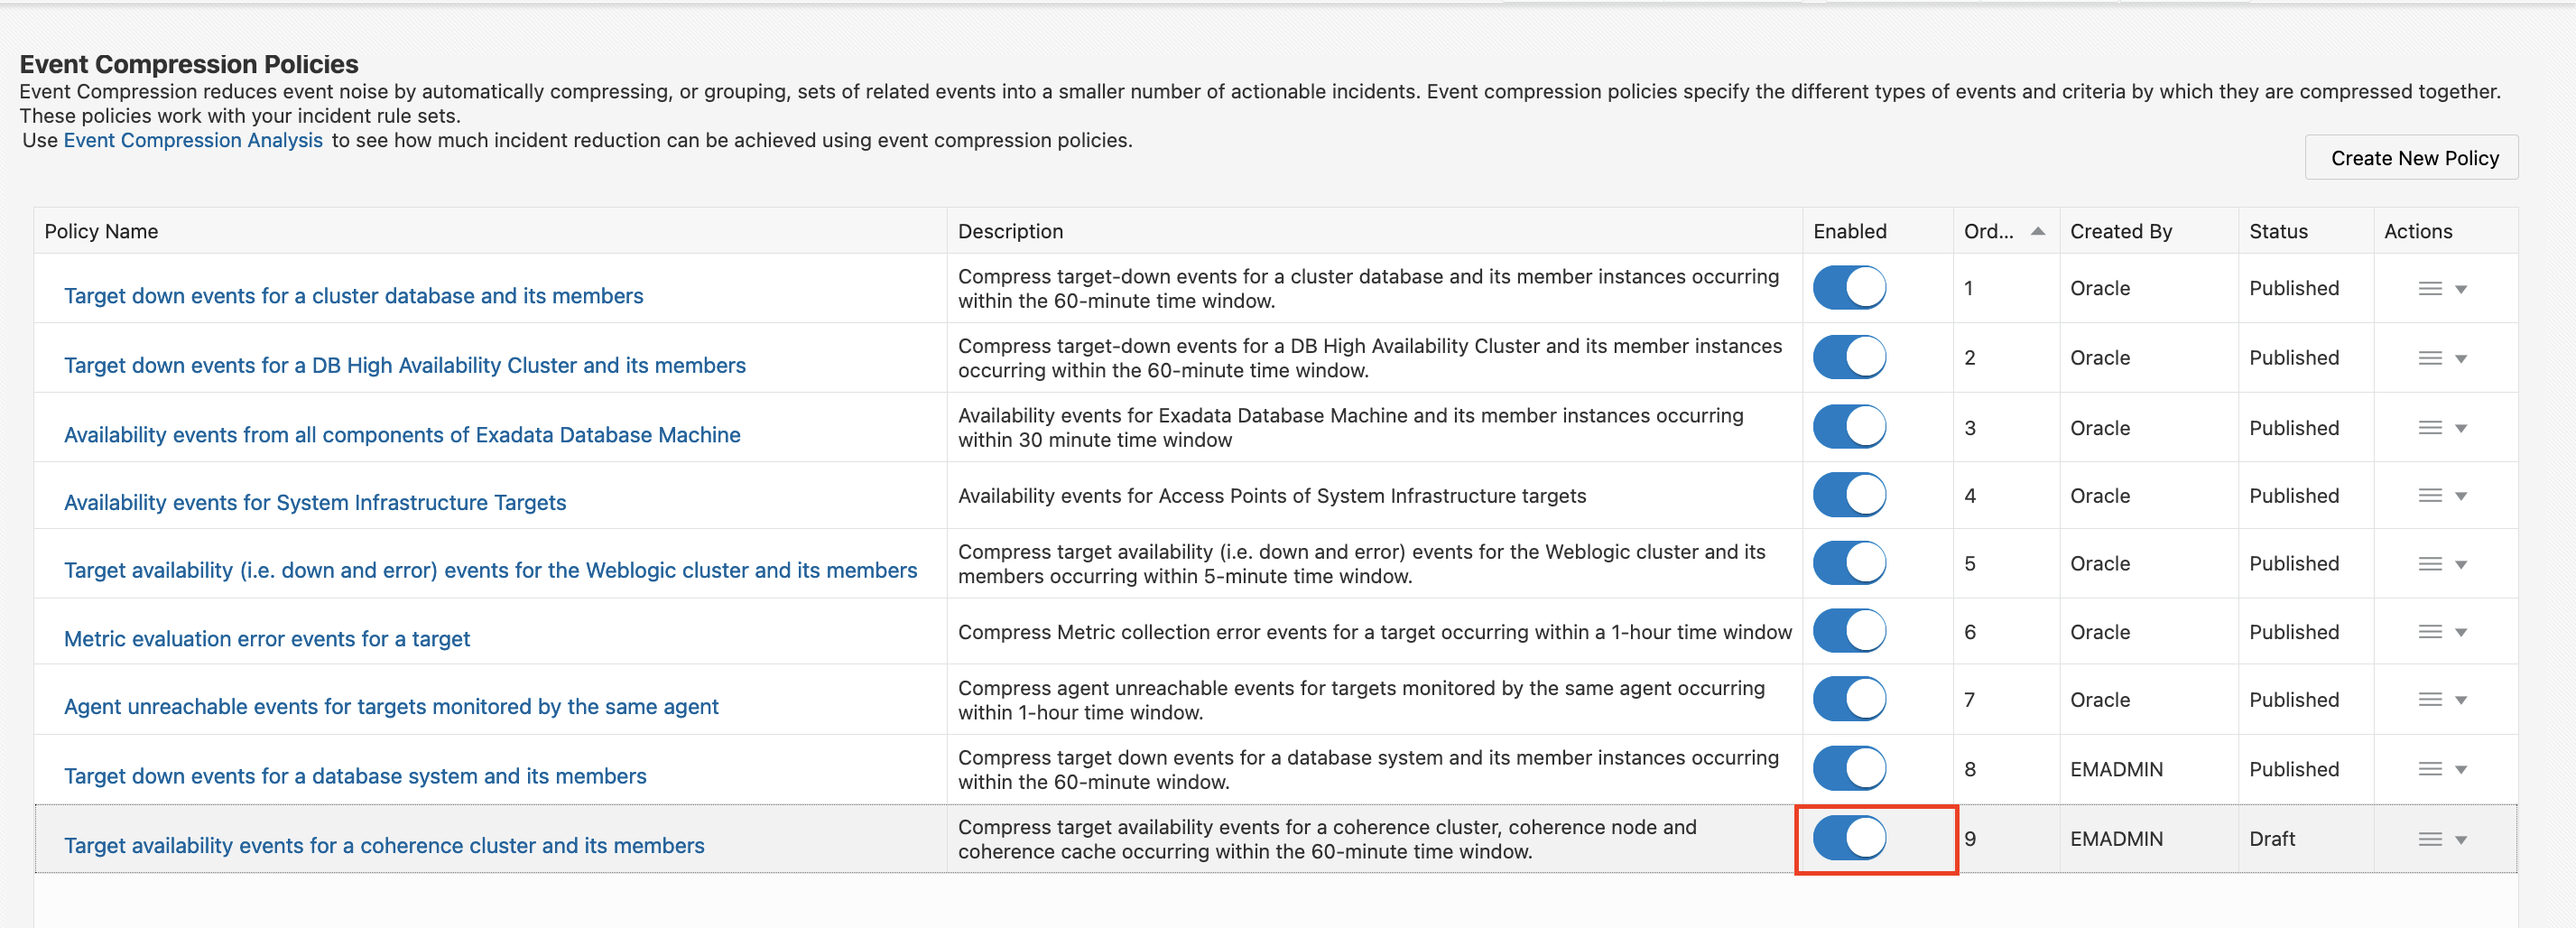
Task: Open Metric evaluation error events policy
Action: click(267, 639)
